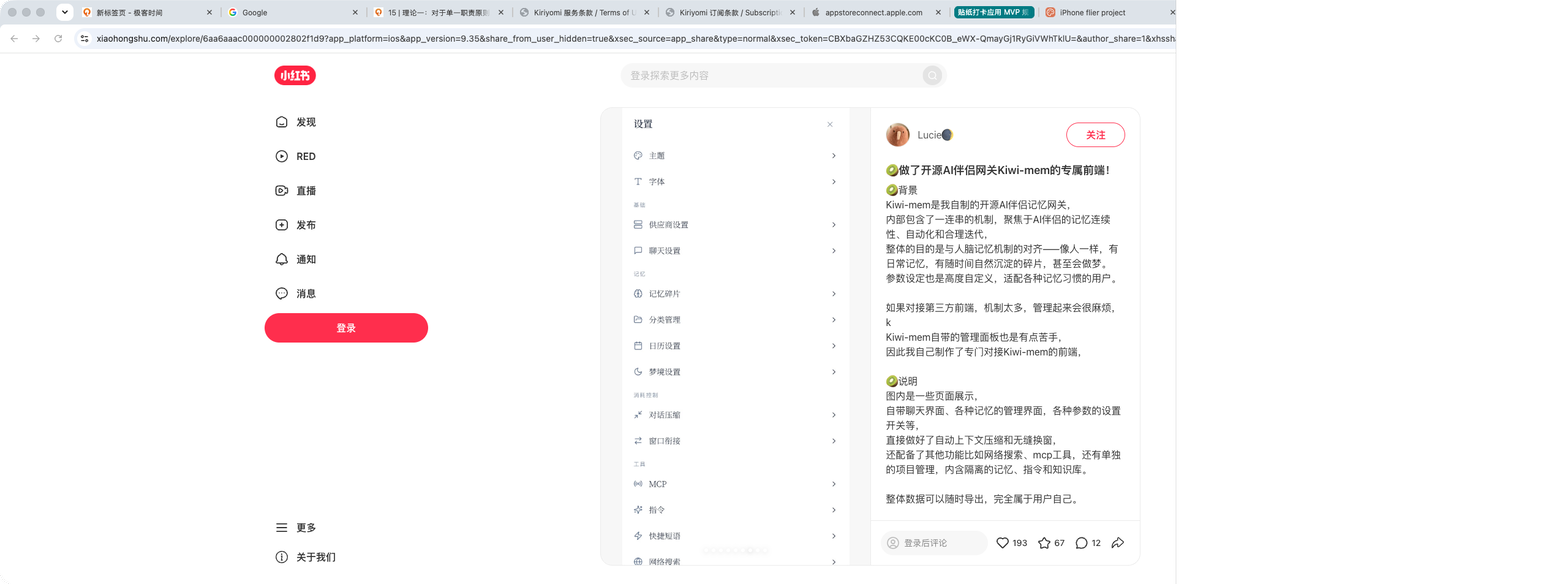The image size is (1568, 584).
Task: Click the 登录后评论 comment field
Action: tap(934, 543)
